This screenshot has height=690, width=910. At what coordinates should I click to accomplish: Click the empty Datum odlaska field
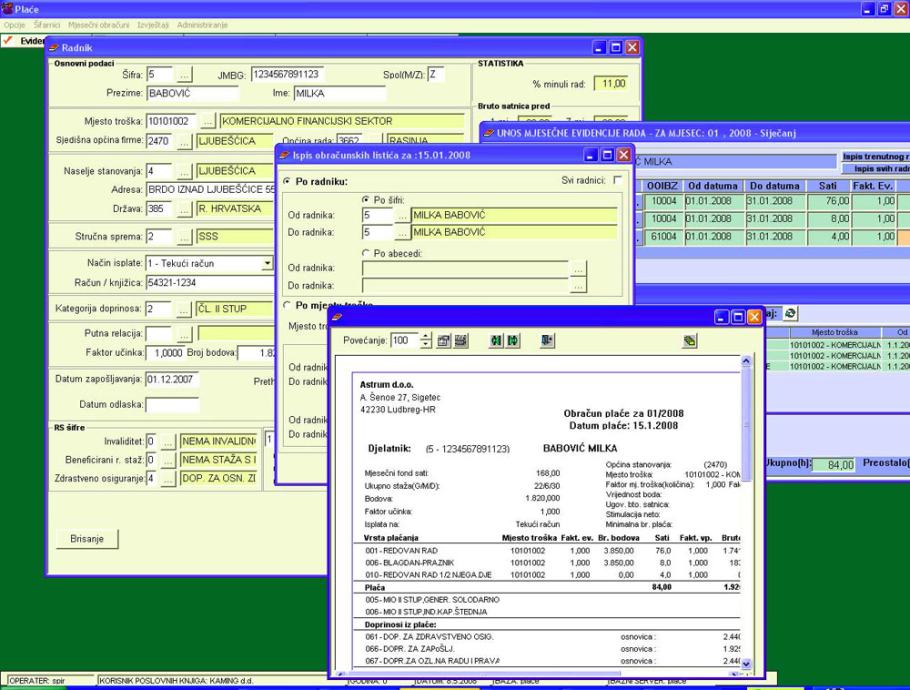[172, 404]
